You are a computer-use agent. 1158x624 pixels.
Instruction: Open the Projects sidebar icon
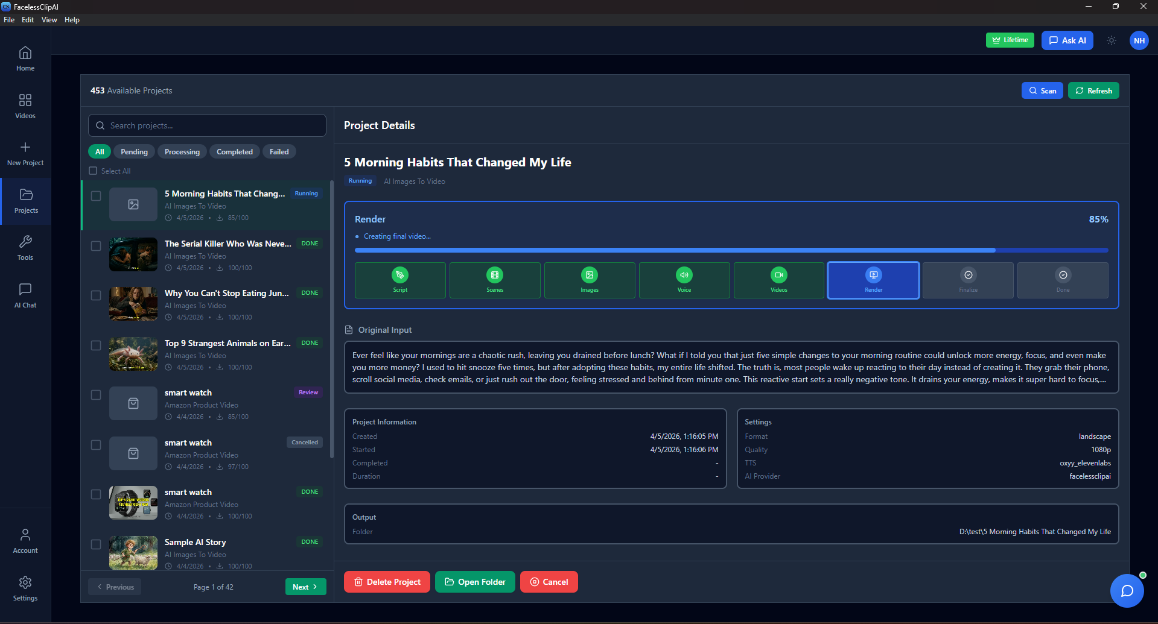(26, 201)
